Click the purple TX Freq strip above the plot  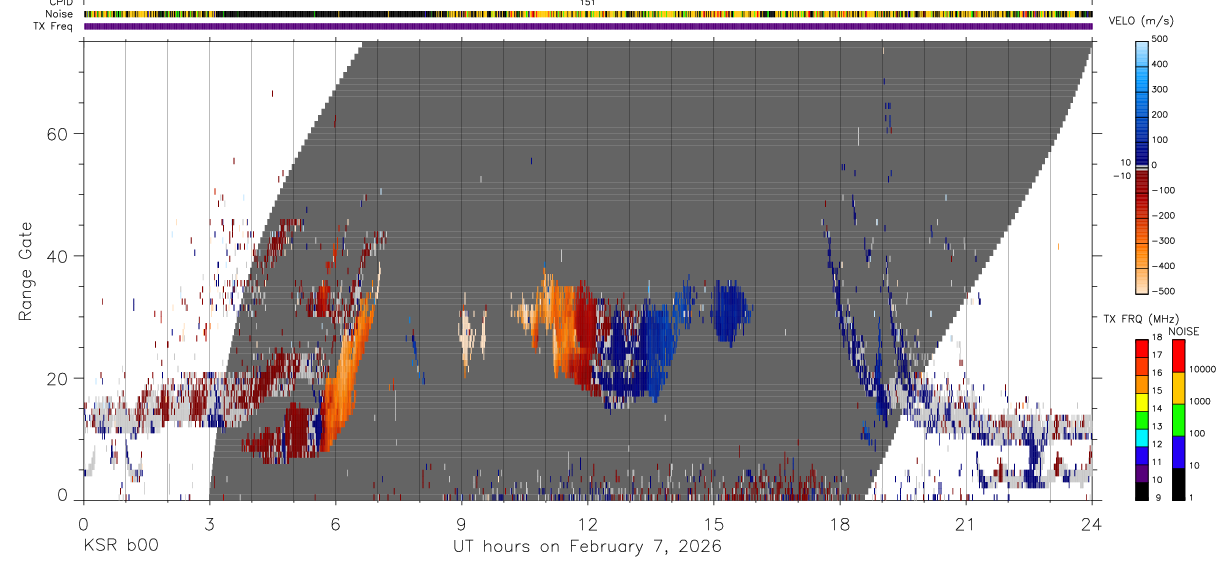pyautogui.click(x=588, y=26)
